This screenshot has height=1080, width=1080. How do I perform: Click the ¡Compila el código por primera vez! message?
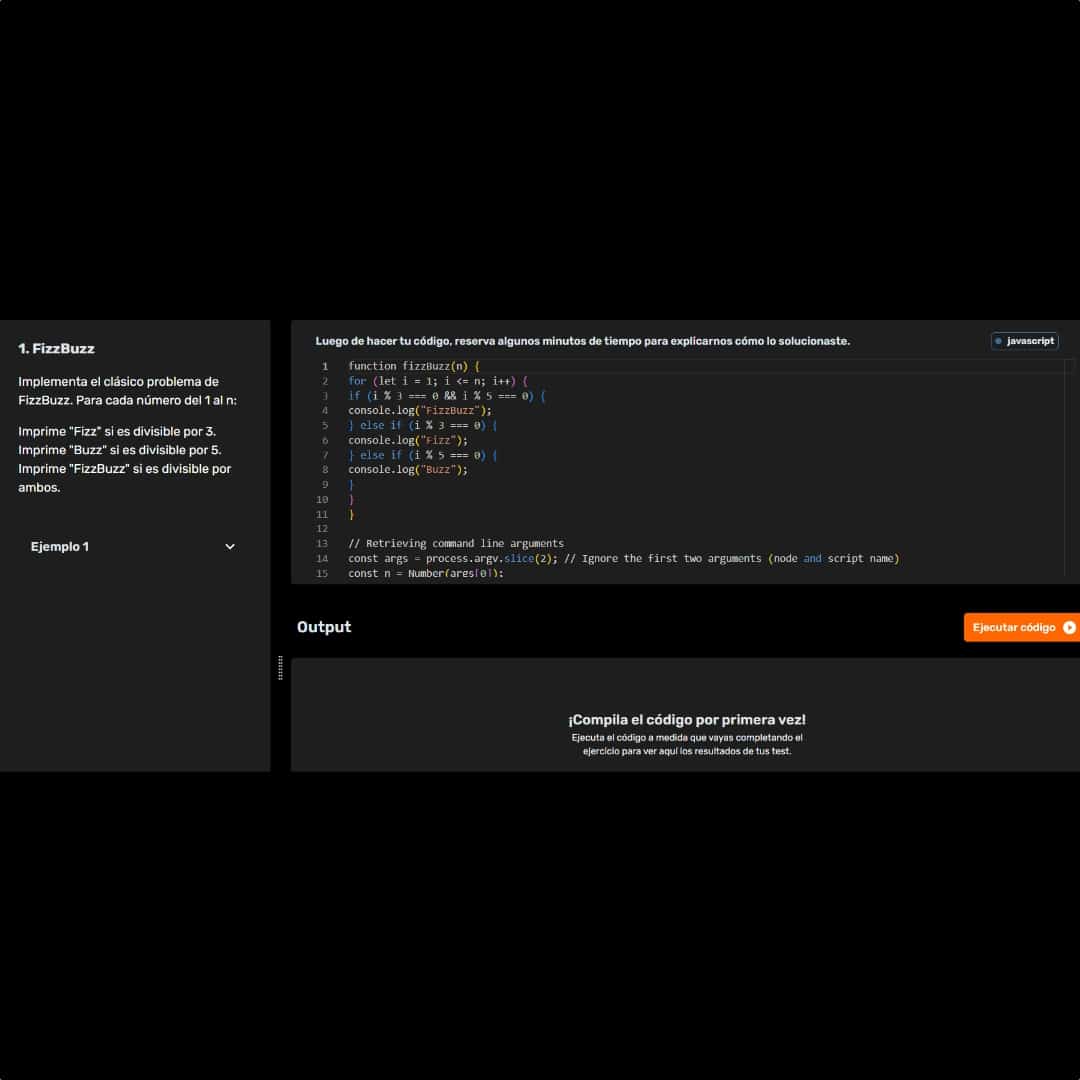click(x=687, y=720)
